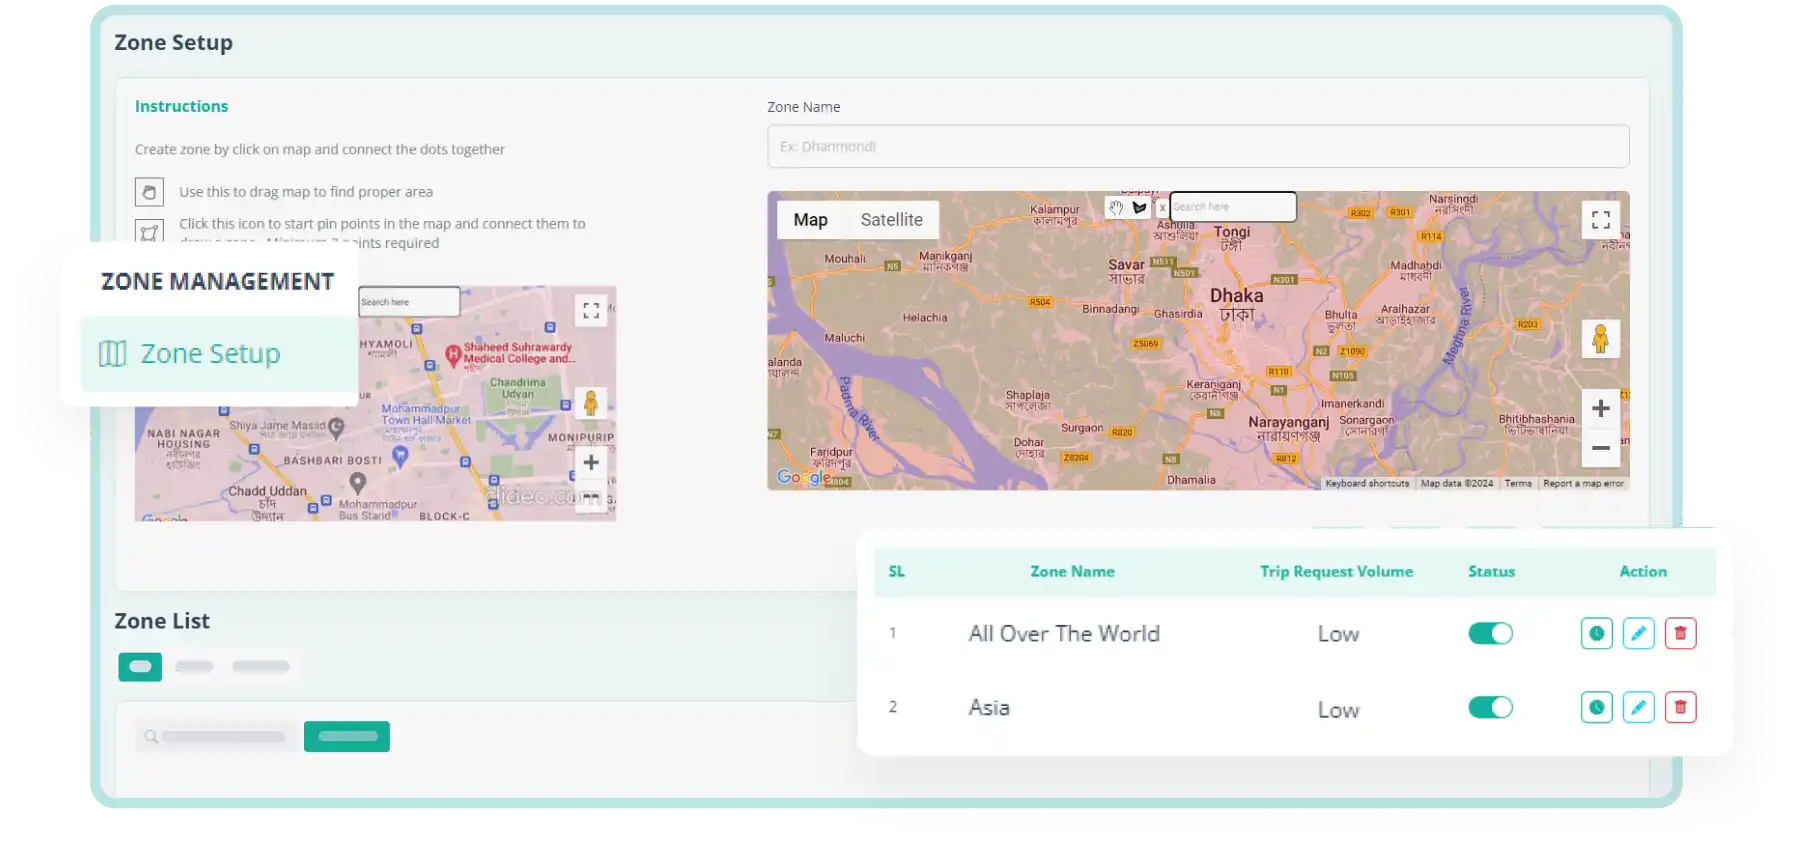Image resolution: width=1794 pixels, height=847 pixels.
Task: Delete the All Over The World zone
Action: tap(1680, 633)
